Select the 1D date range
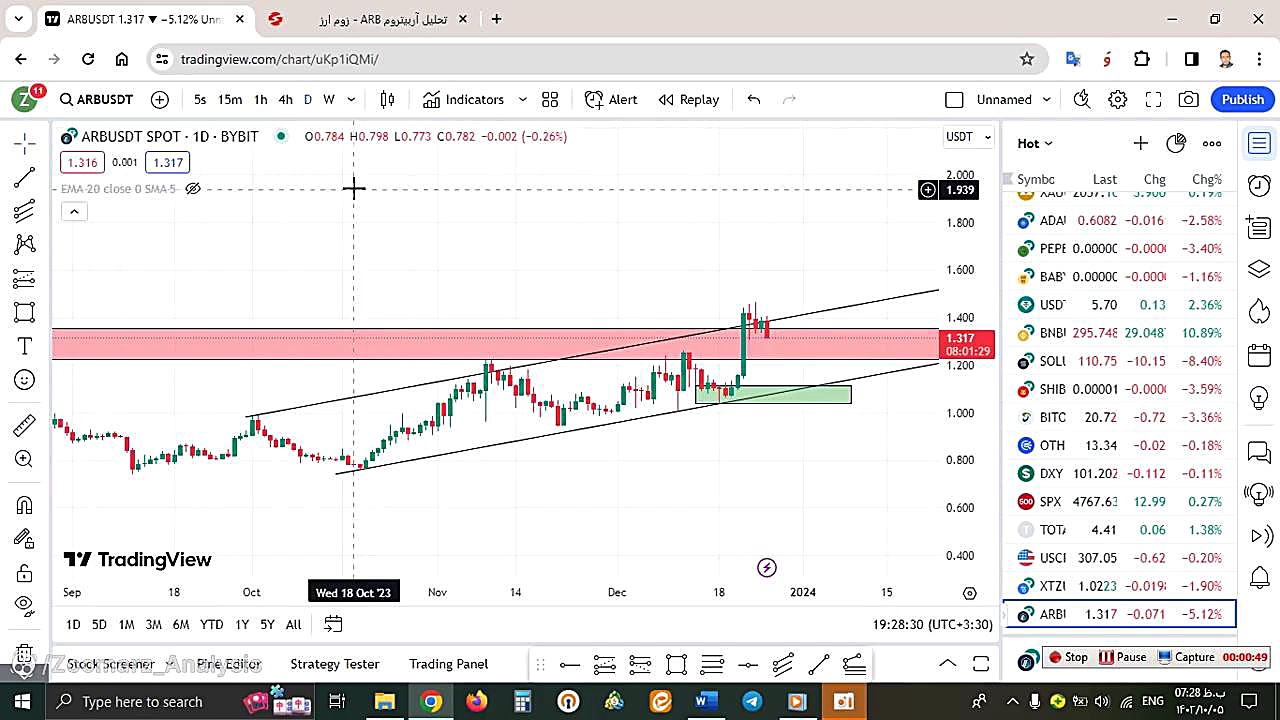1280x720 pixels. coord(73,624)
